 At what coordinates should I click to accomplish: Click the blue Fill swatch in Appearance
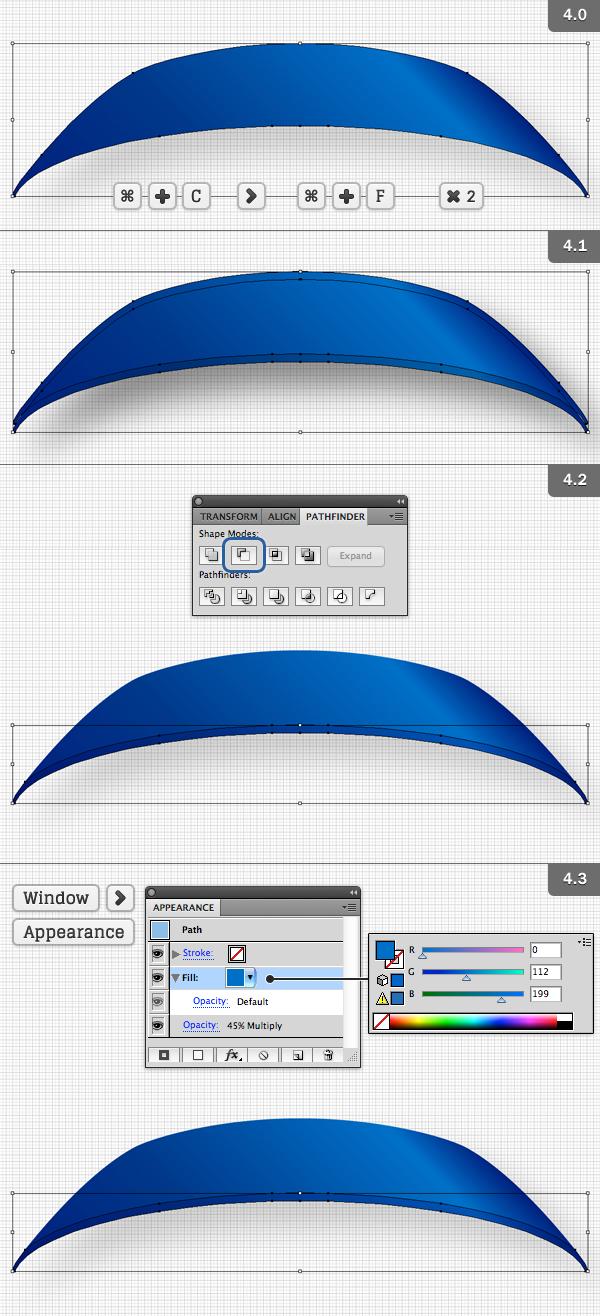pos(236,977)
